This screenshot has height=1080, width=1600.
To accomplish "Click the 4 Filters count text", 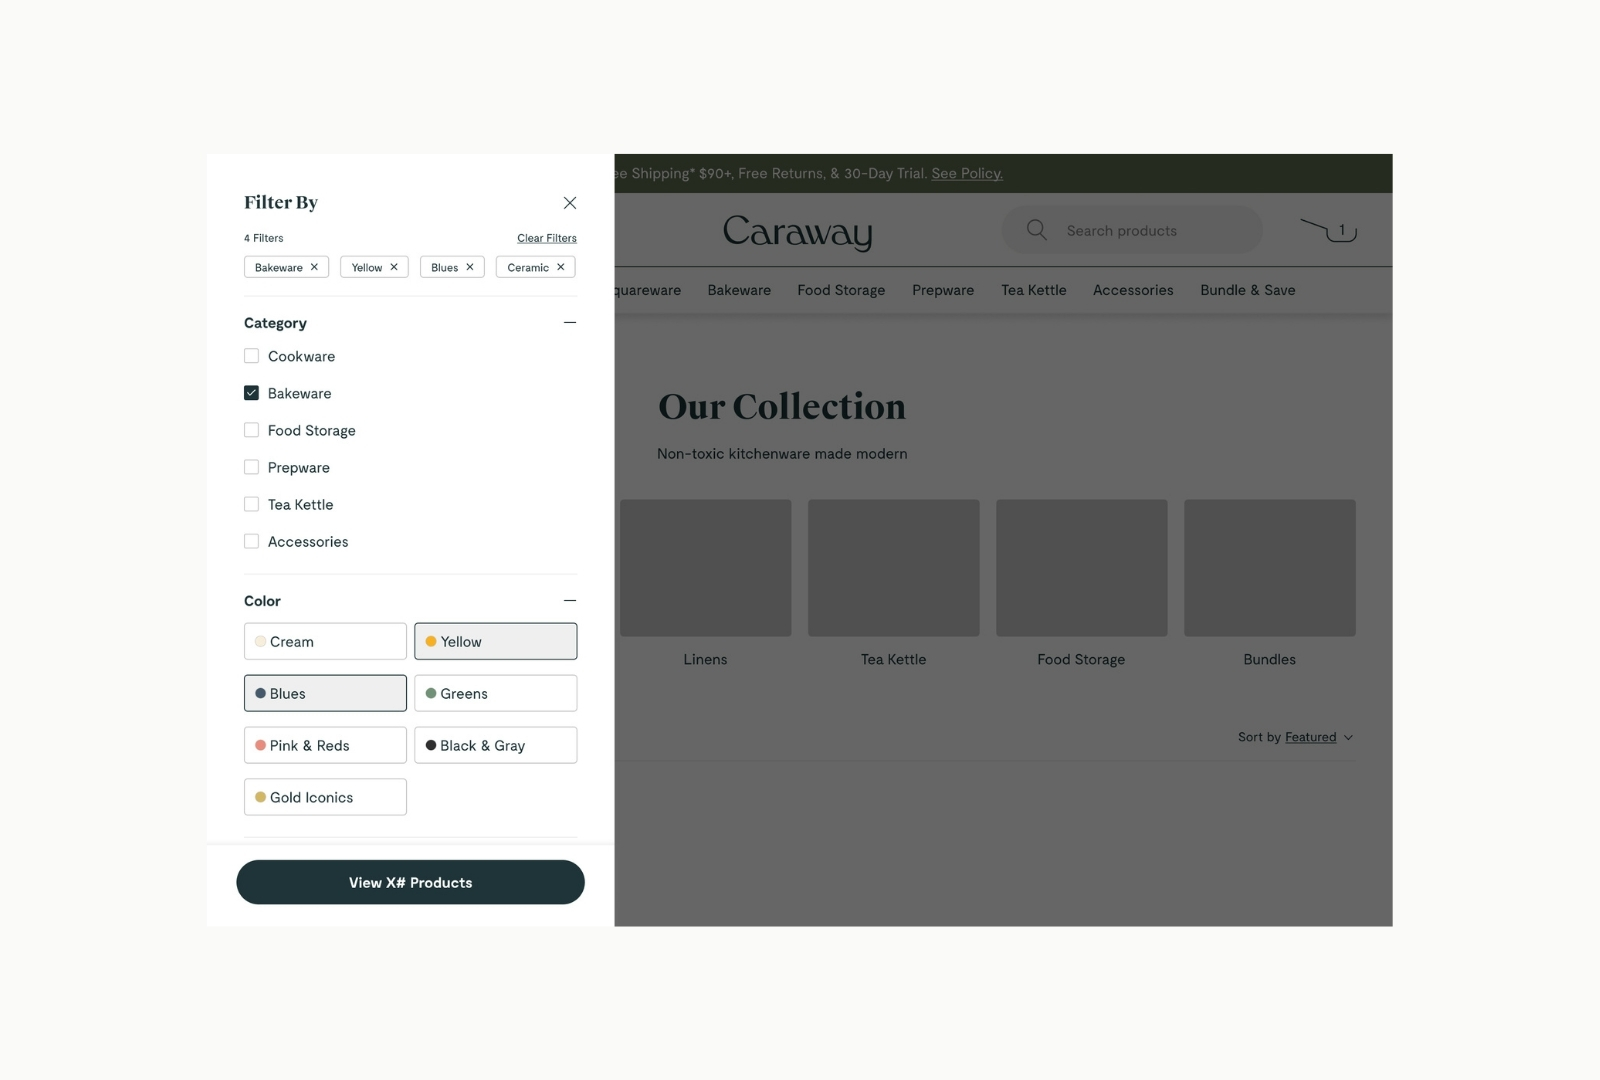I will 264,238.
